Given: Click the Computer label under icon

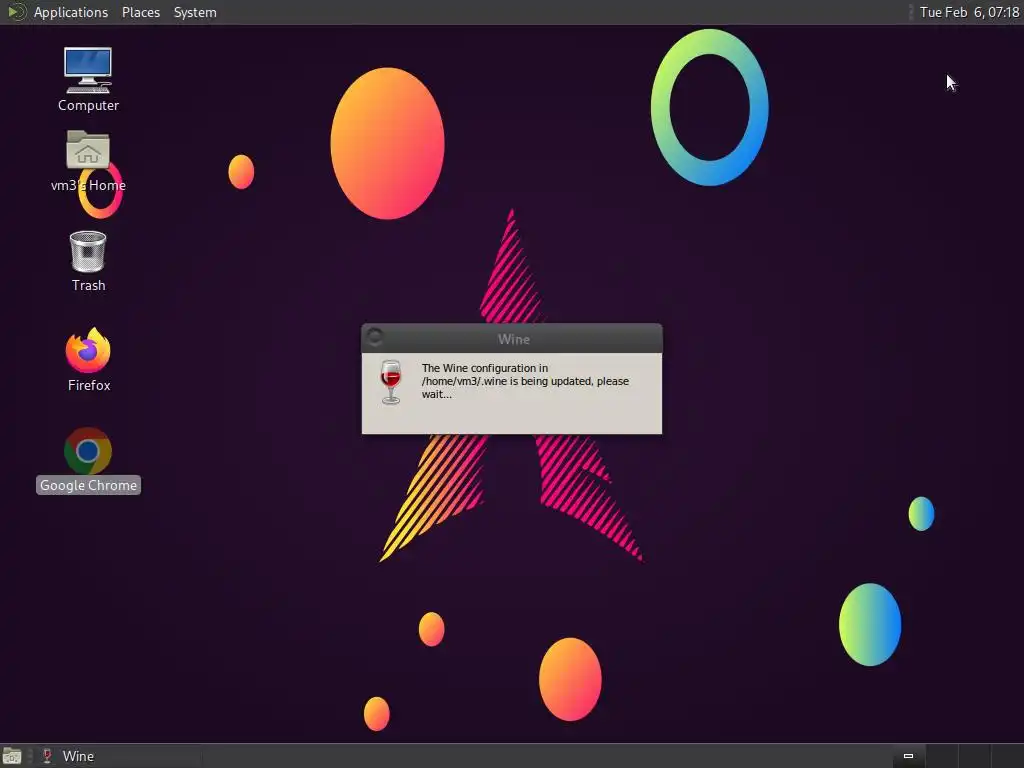Looking at the screenshot, I should [x=88, y=105].
